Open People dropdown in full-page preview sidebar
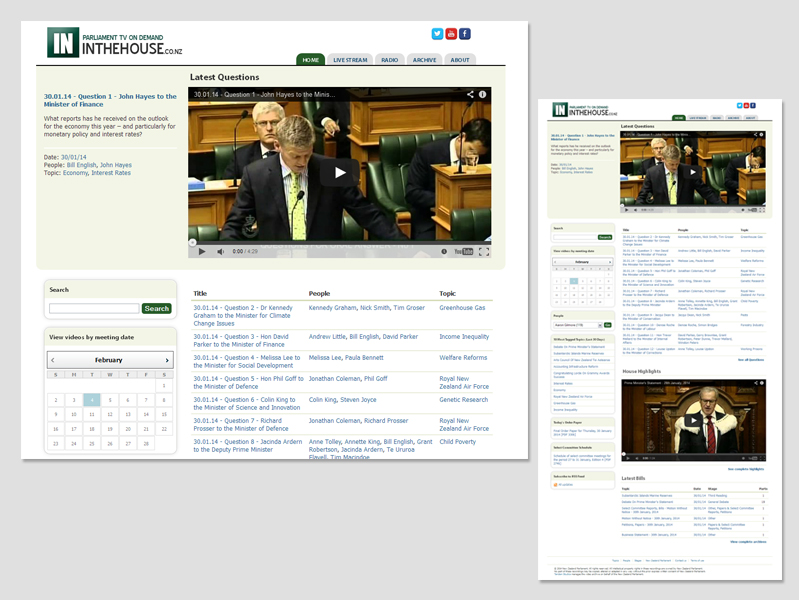This screenshot has height=600, width=799. click(x=578, y=325)
